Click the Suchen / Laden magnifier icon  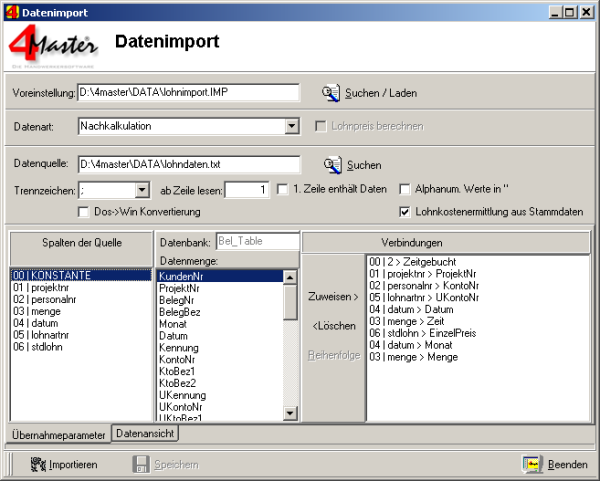click(x=331, y=93)
